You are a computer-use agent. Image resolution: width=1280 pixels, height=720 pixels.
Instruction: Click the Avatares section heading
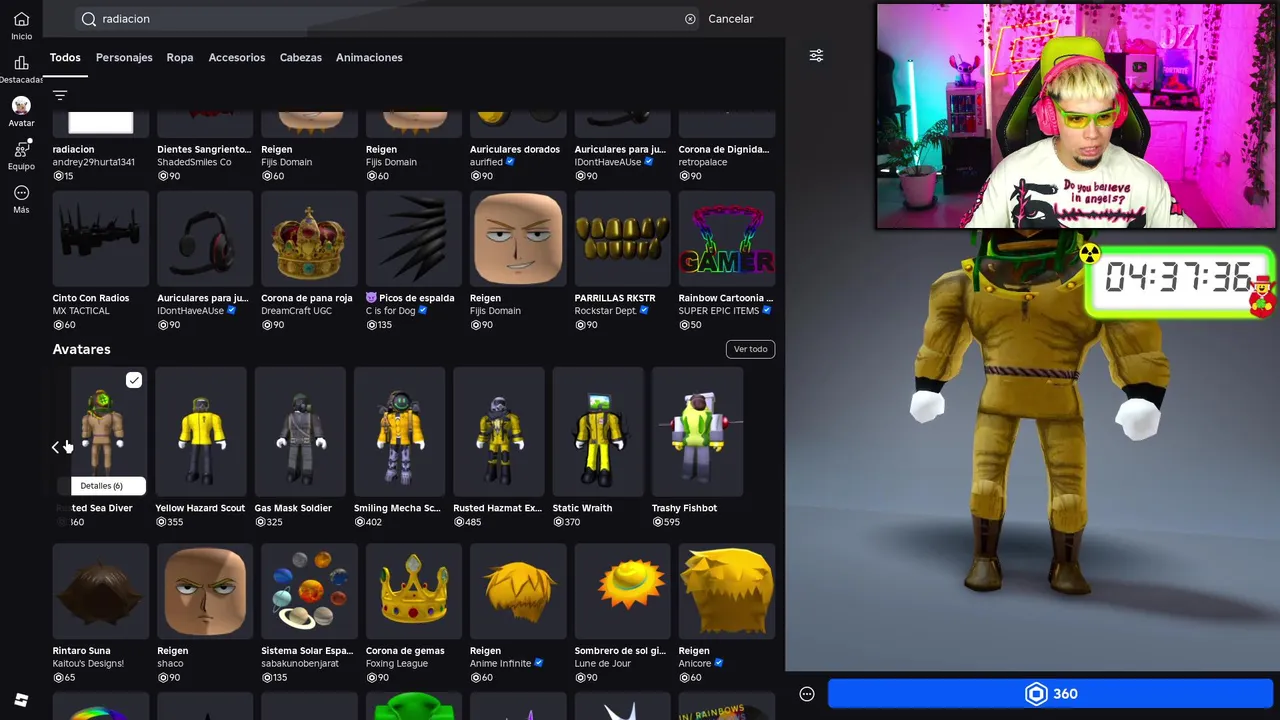pyautogui.click(x=82, y=349)
